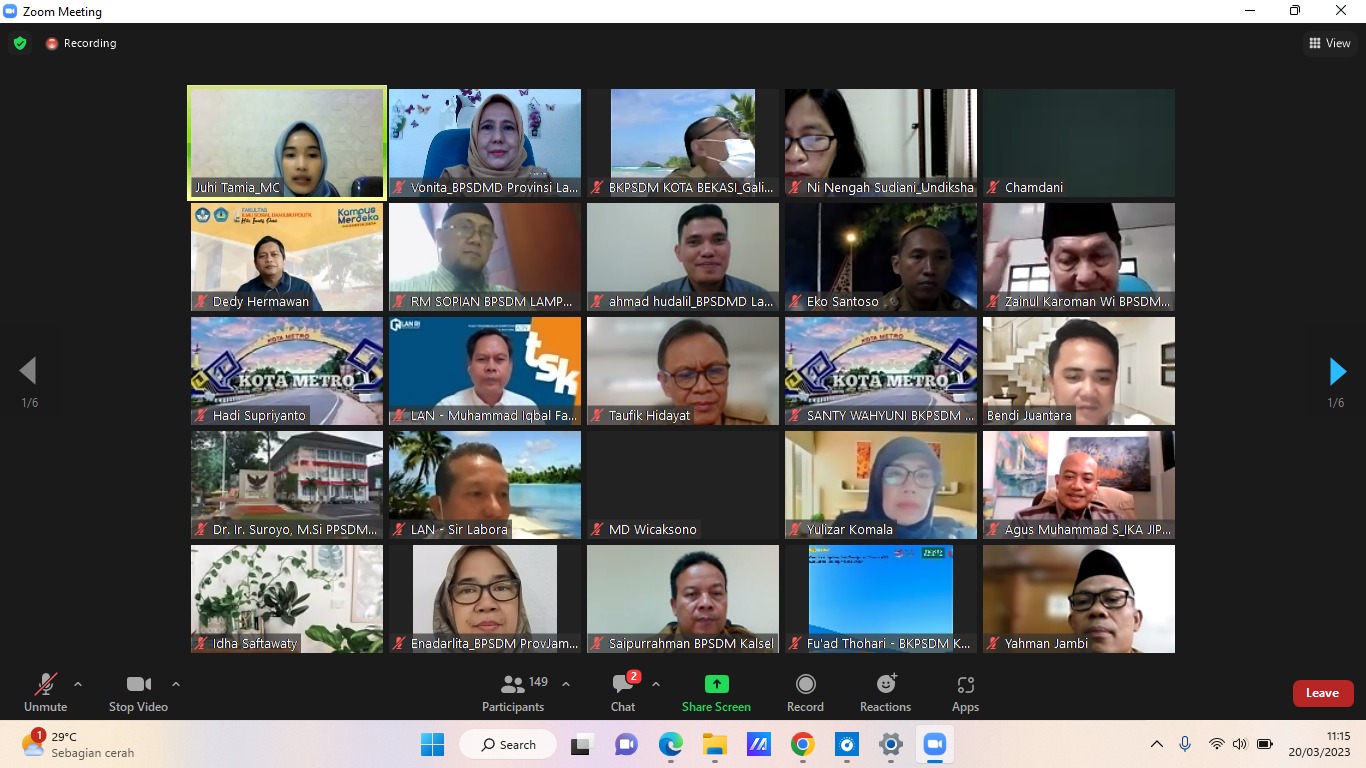Open the Windows Start menu
Viewport: 1366px width, 768px height.
(x=432, y=744)
